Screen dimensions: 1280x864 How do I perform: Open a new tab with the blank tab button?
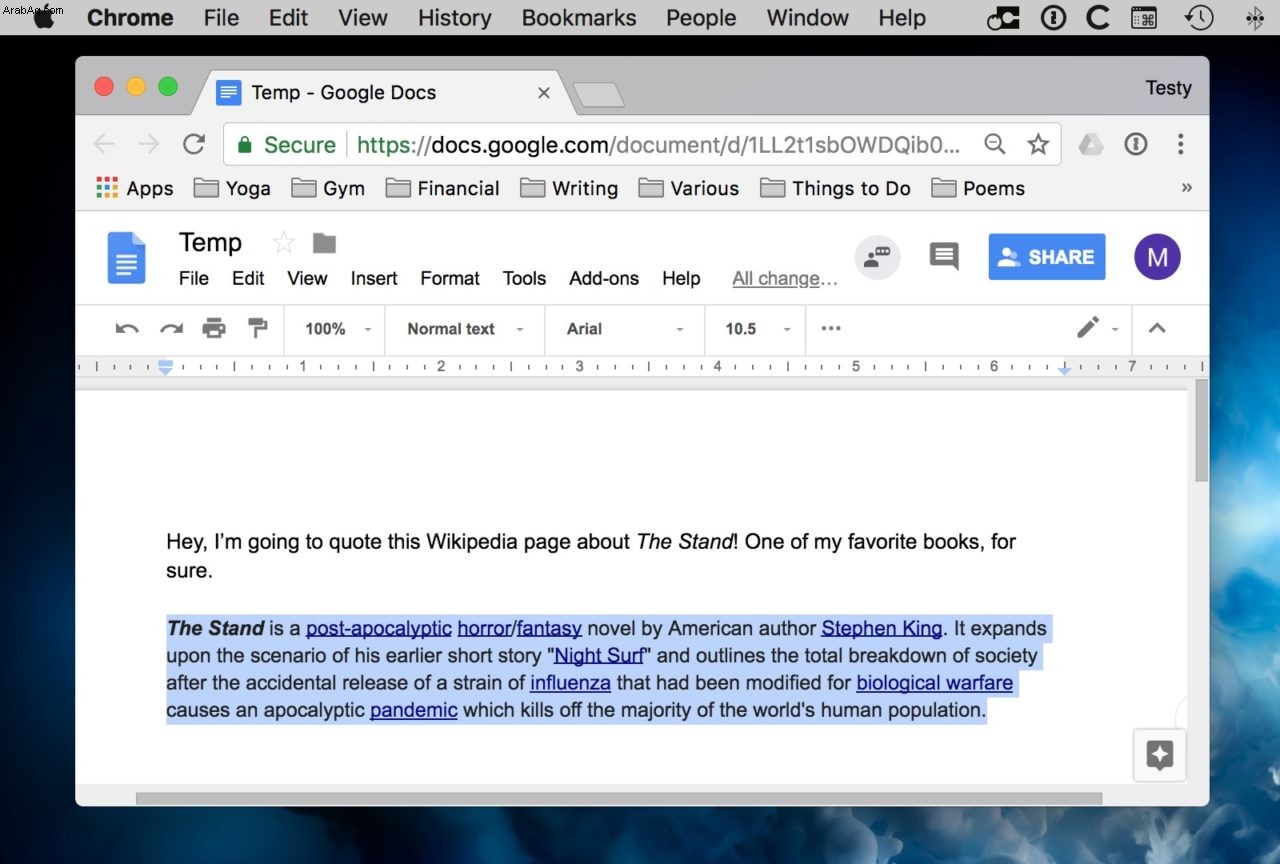tap(598, 95)
